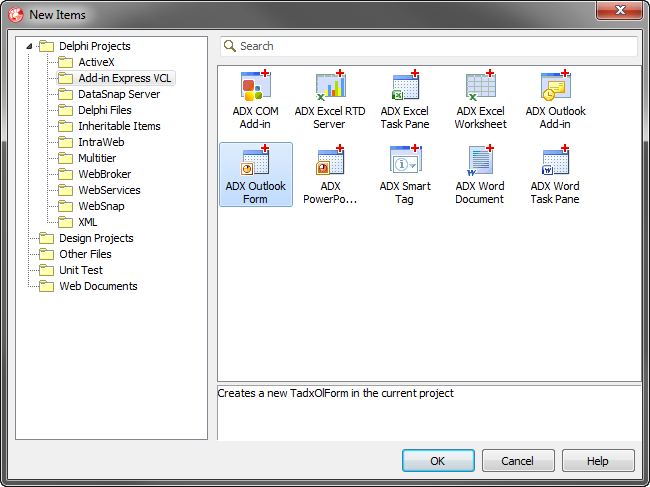Select the Other Files category
Screen dimensions: 650x487
(85, 254)
